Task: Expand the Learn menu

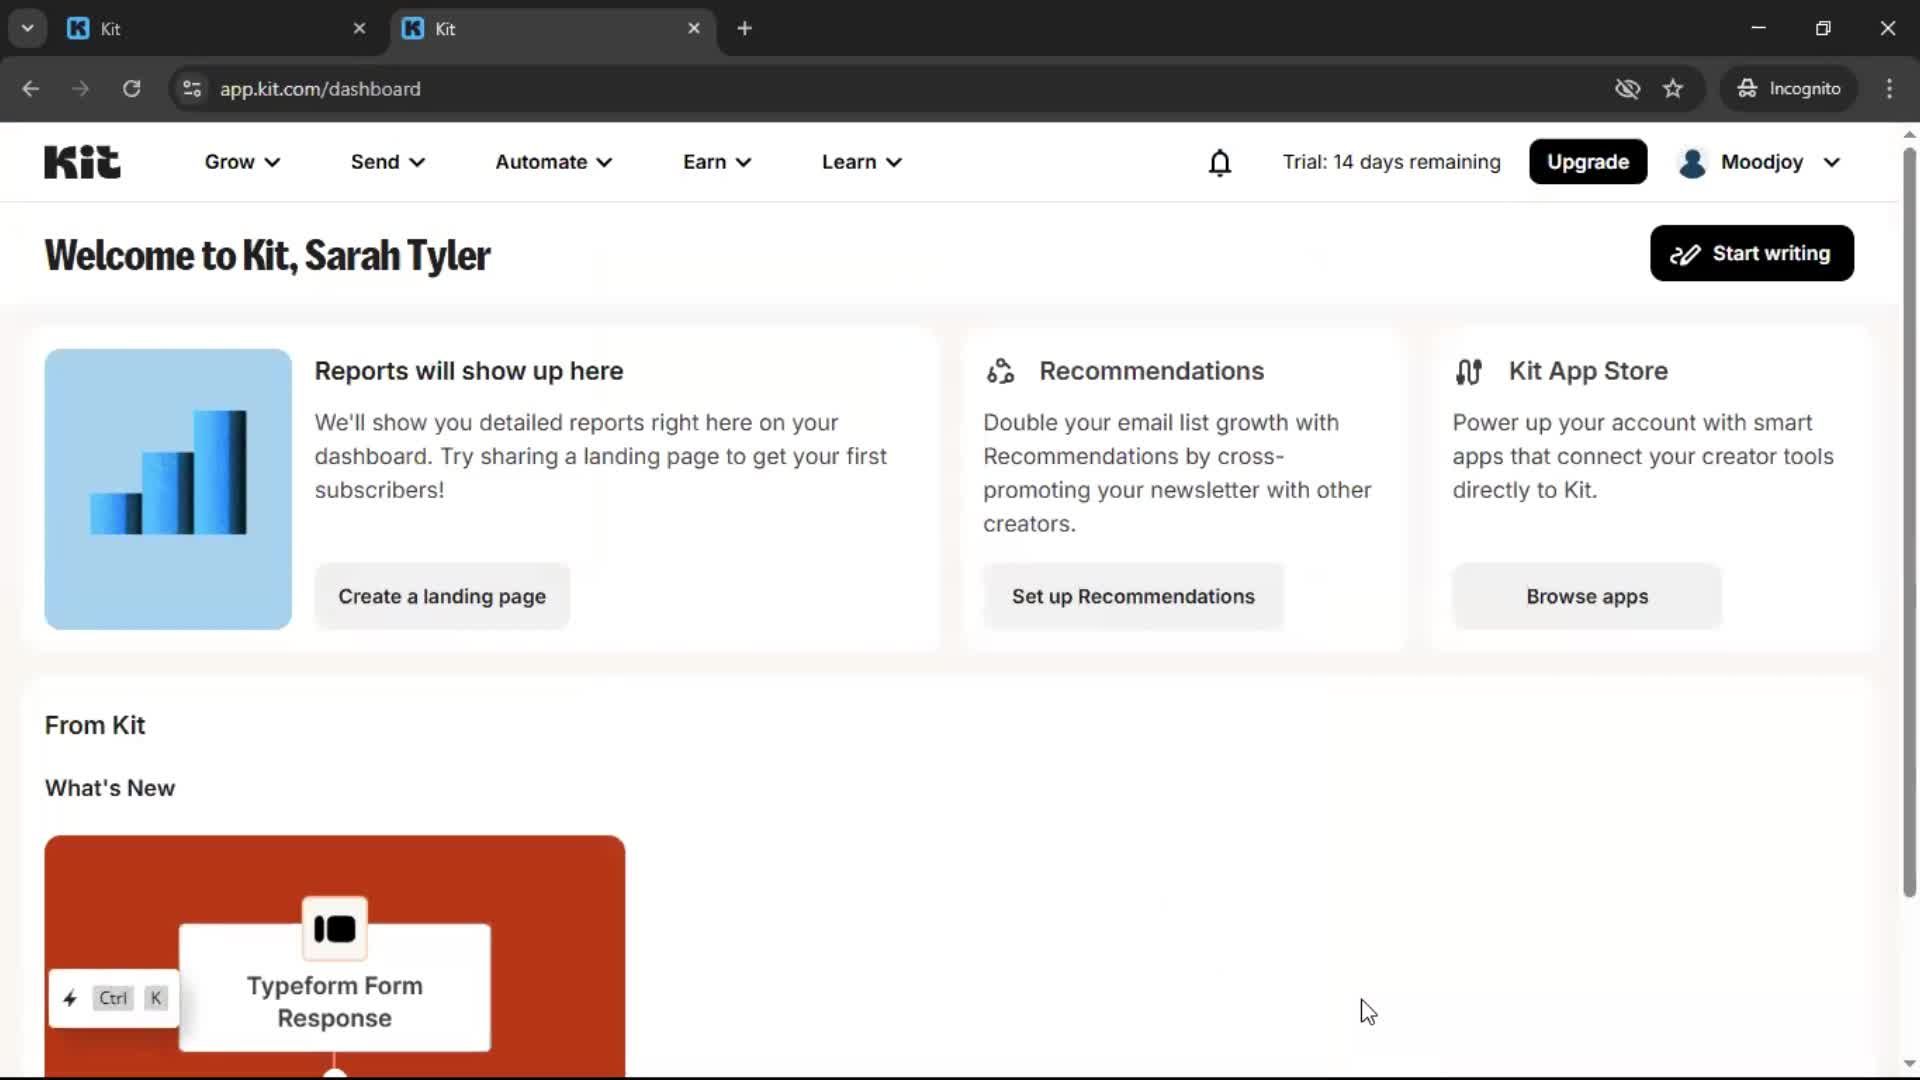Action: [861, 161]
